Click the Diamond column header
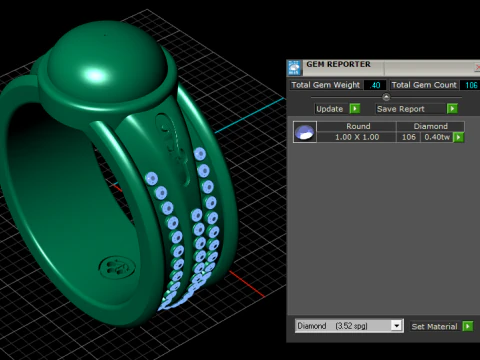Image resolution: width=480 pixels, height=360 pixels. (x=430, y=126)
